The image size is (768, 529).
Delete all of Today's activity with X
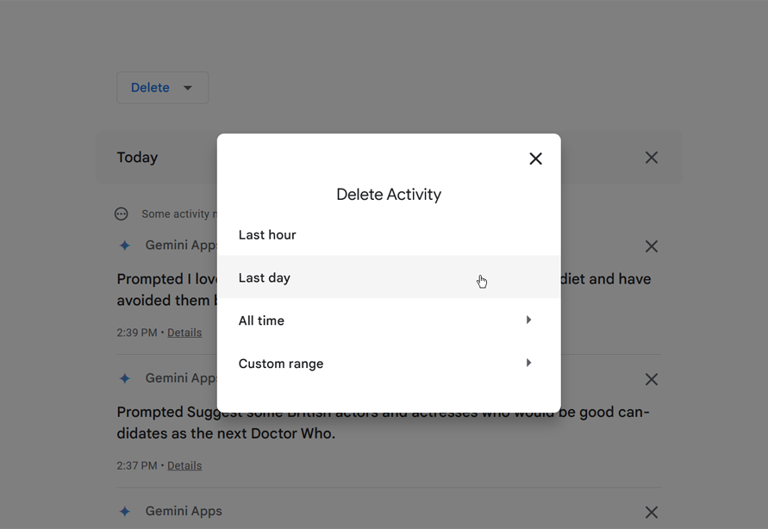pos(651,158)
